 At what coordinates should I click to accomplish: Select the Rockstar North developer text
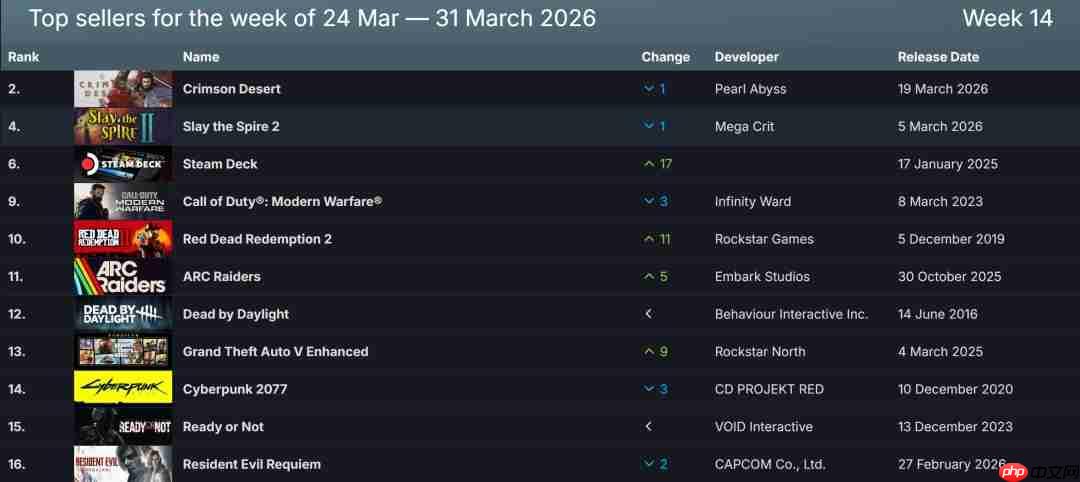(760, 352)
